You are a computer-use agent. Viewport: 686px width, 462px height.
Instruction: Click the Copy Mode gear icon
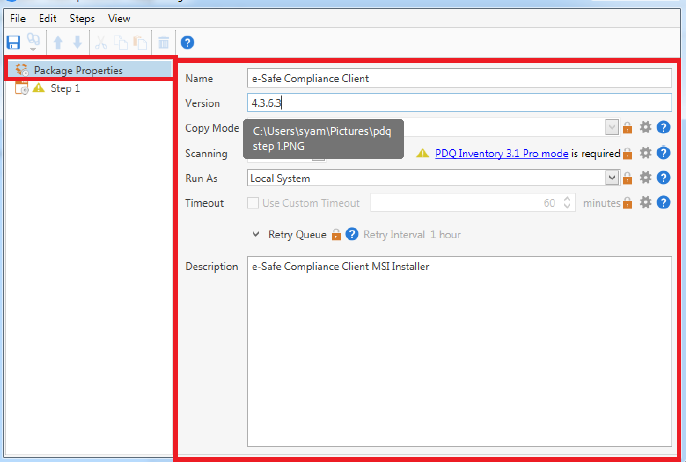(645, 127)
